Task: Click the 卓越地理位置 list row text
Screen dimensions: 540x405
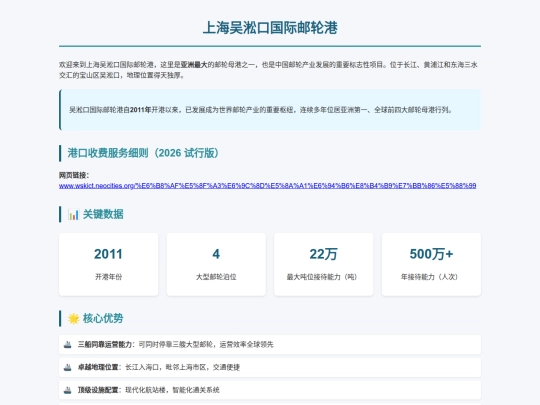Action: 159,367
